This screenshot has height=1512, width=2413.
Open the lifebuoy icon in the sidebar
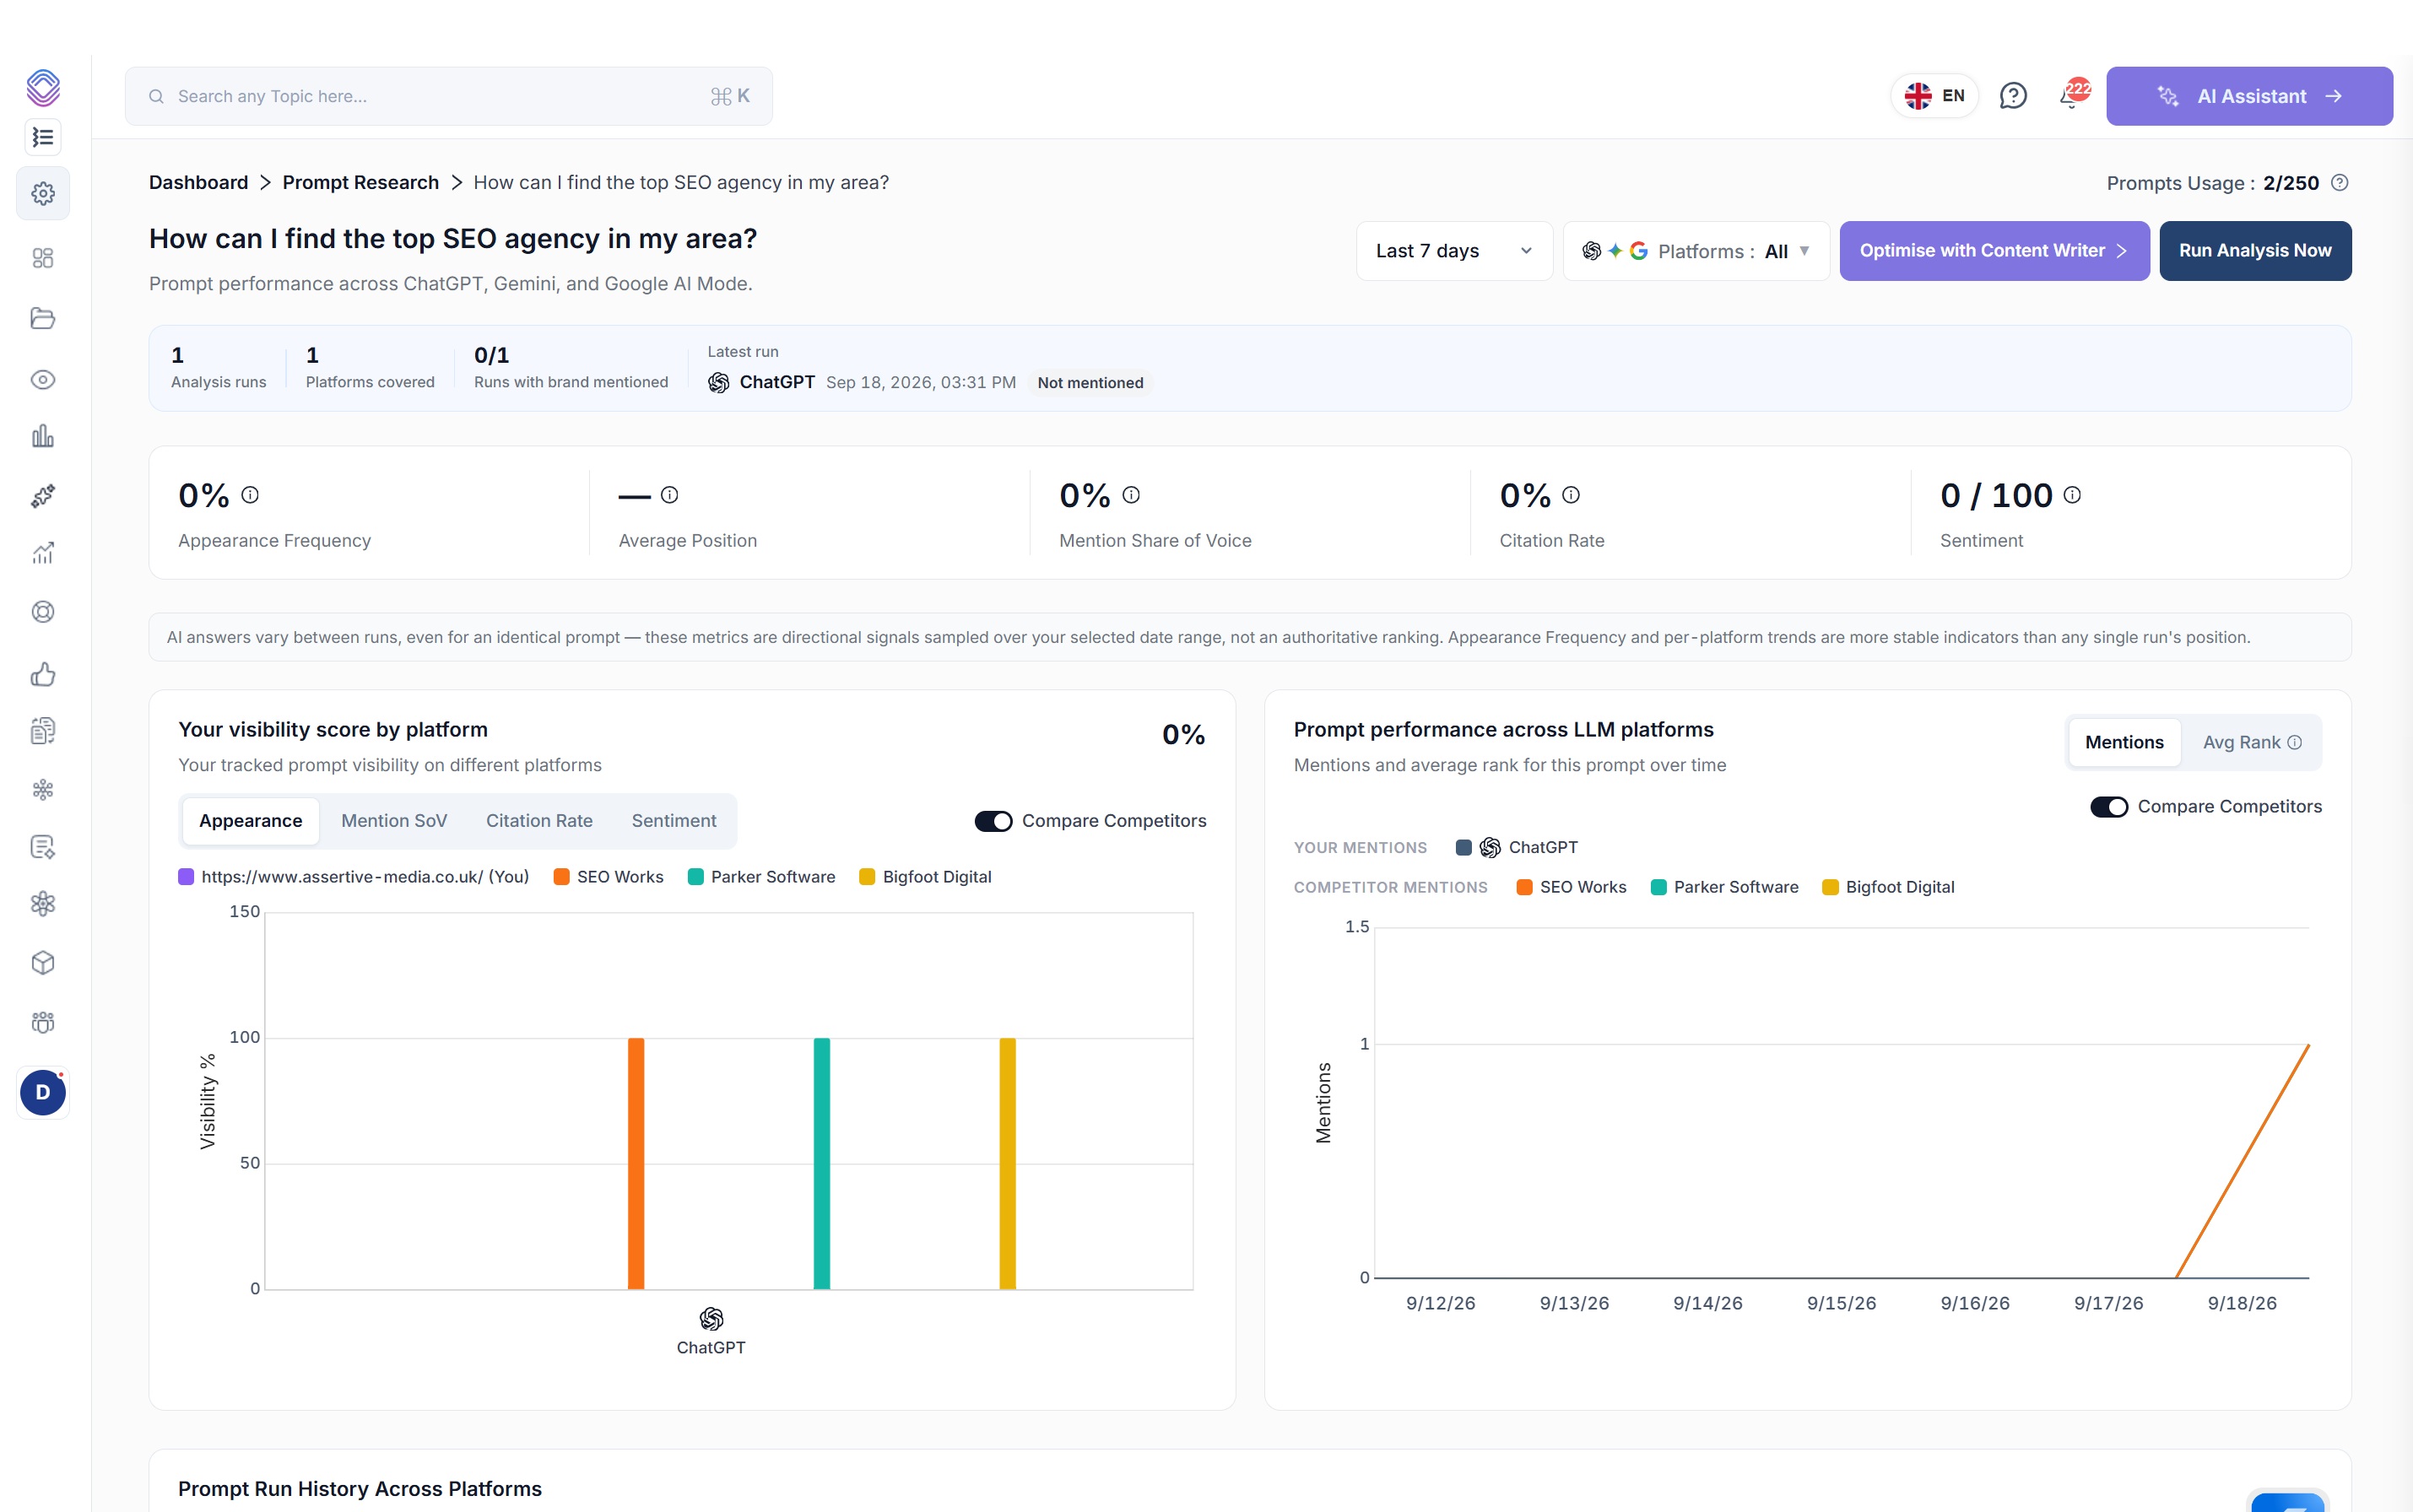point(43,612)
